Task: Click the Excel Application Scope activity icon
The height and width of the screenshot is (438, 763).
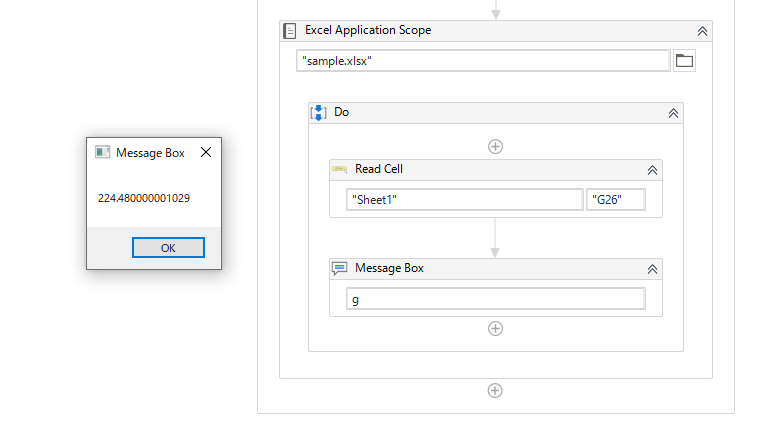Action: click(290, 31)
